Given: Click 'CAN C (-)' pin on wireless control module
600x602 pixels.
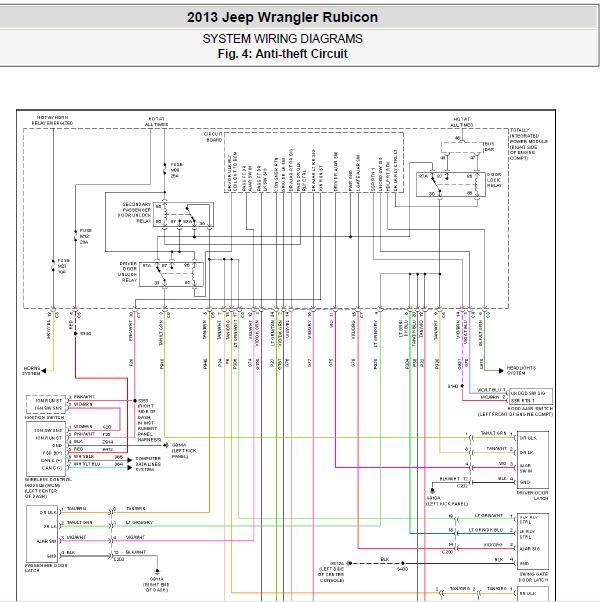Looking at the screenshot, I should [51, 468].
